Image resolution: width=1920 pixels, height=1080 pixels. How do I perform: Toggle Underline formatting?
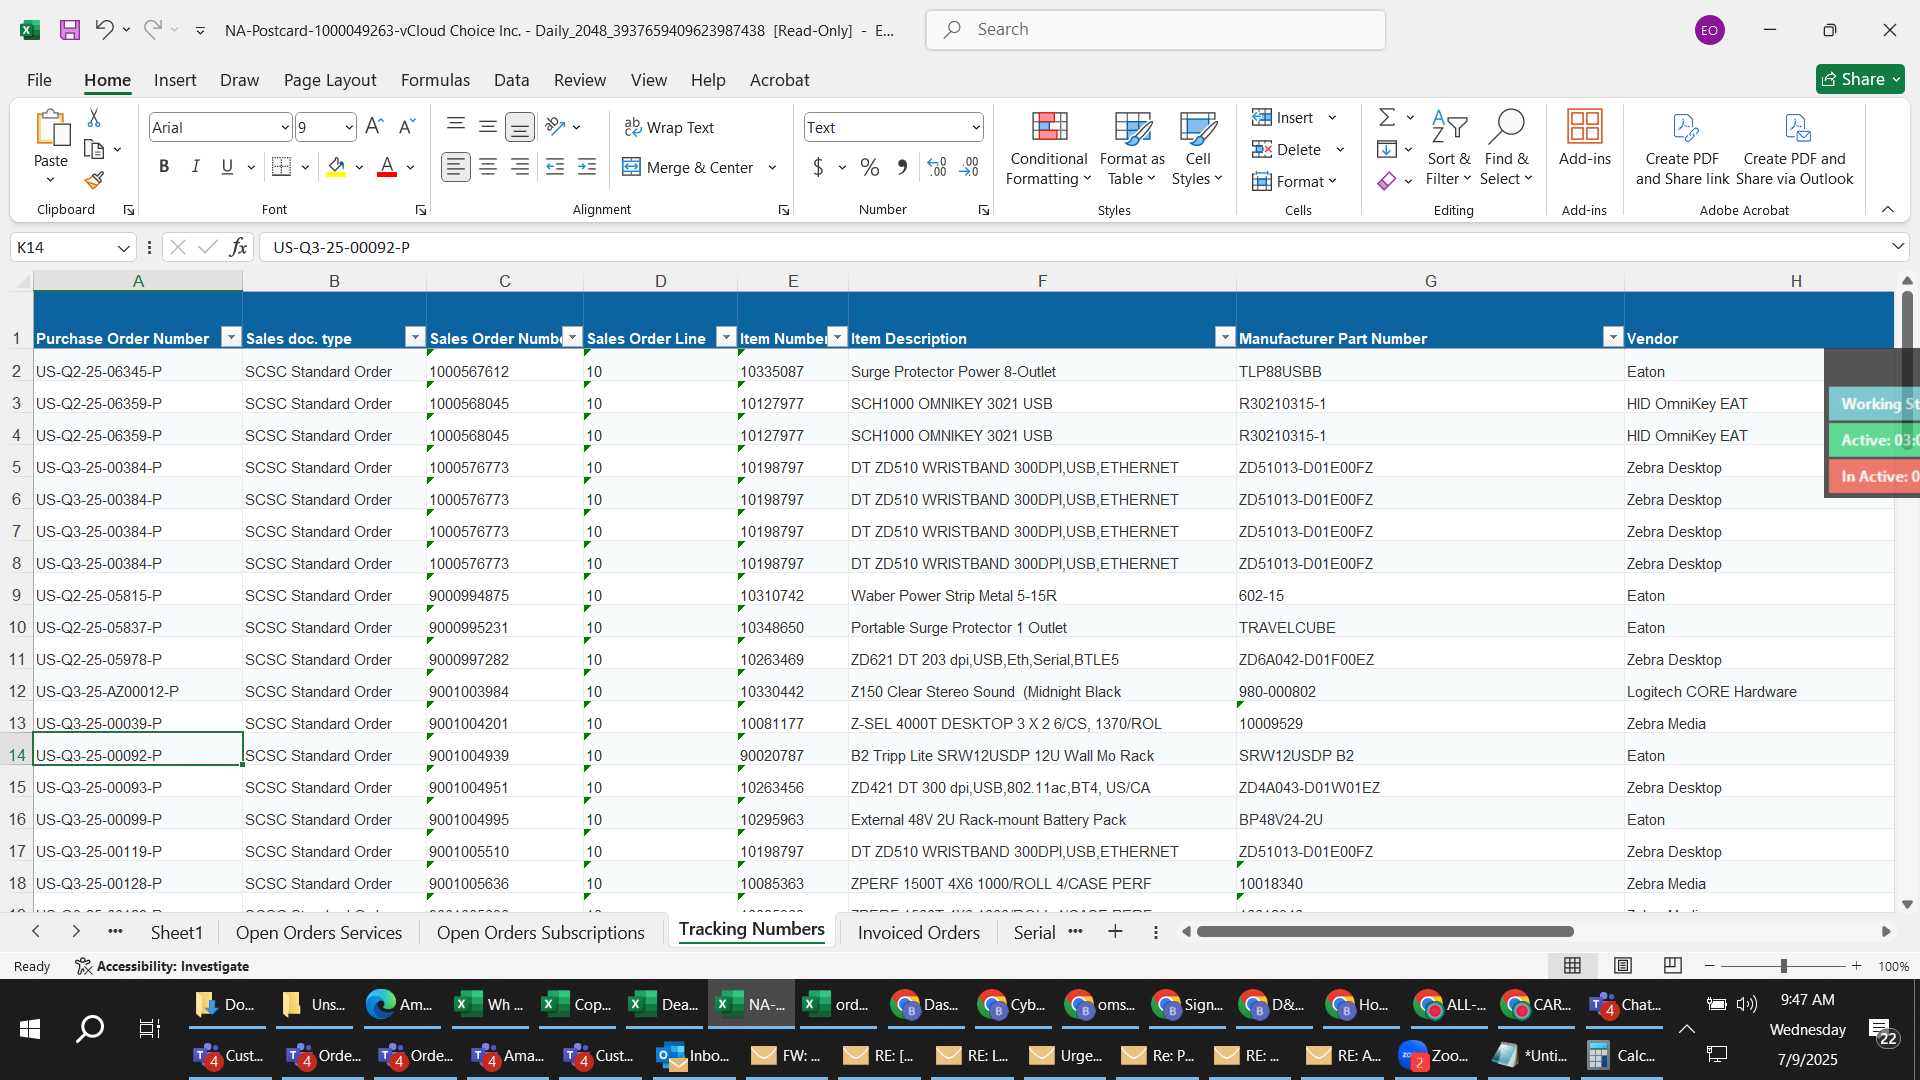click(227, 167)
